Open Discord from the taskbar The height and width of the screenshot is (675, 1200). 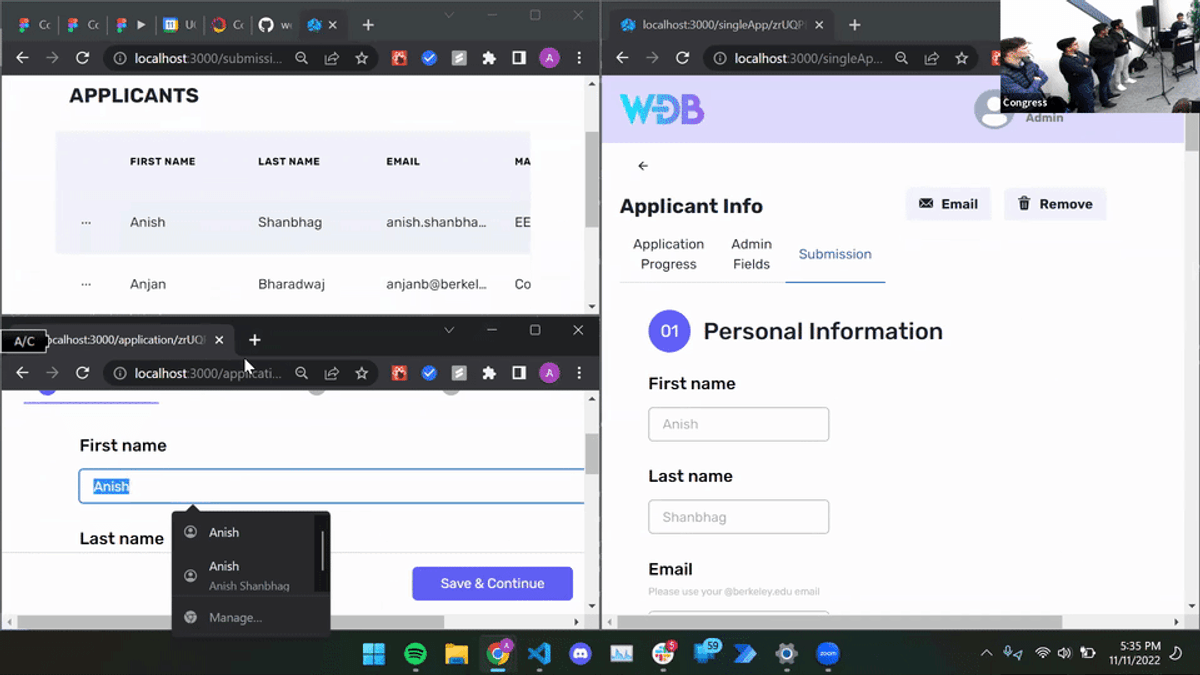click(581, 654)
